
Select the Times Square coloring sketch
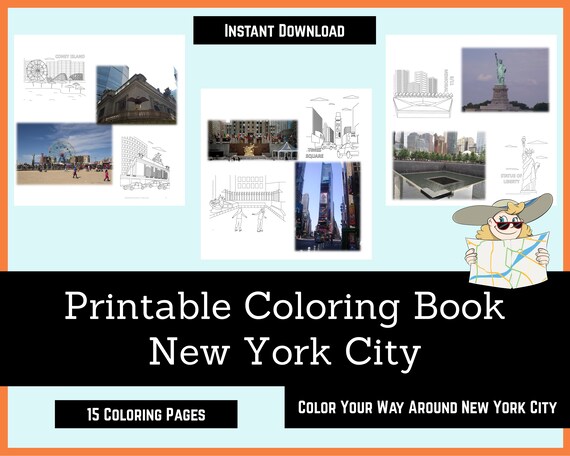click(x=333, y=127)
